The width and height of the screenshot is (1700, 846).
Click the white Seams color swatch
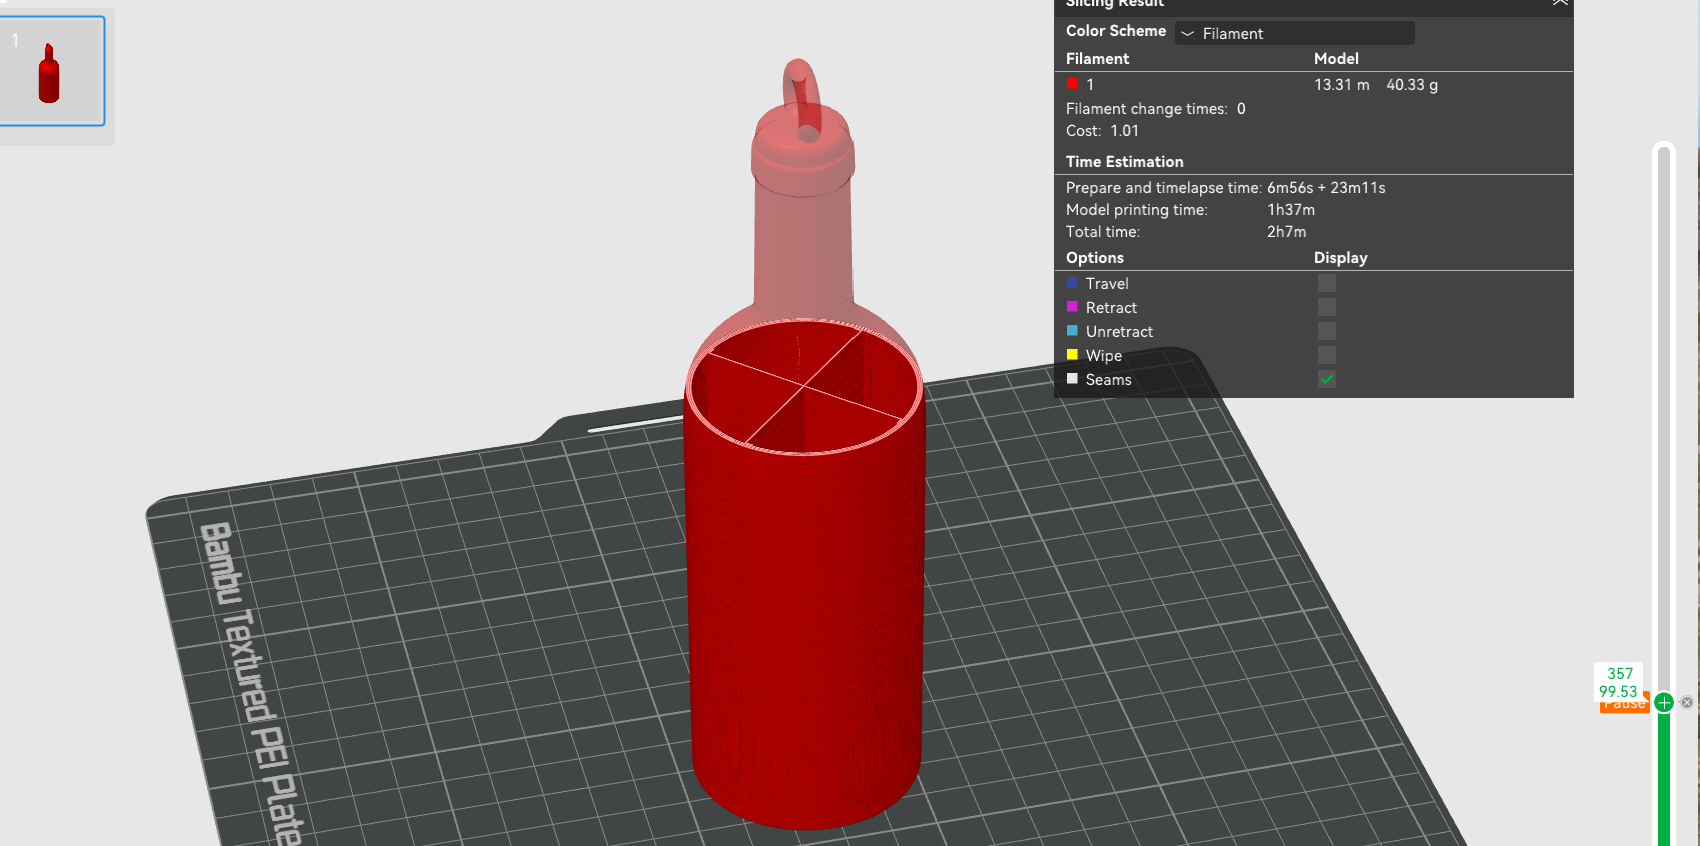[x=1072, y=379]
